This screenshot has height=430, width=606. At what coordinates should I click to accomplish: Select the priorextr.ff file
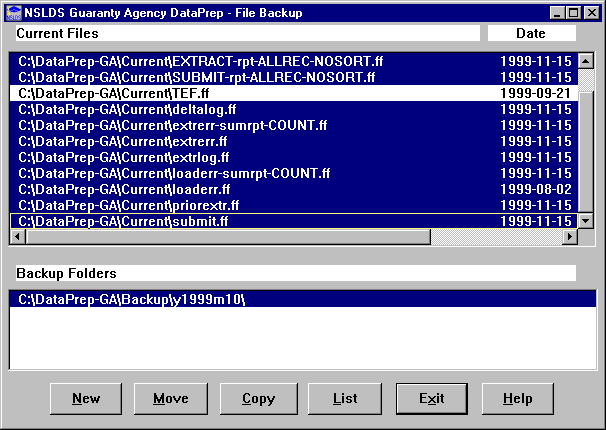tap(128, 205)
